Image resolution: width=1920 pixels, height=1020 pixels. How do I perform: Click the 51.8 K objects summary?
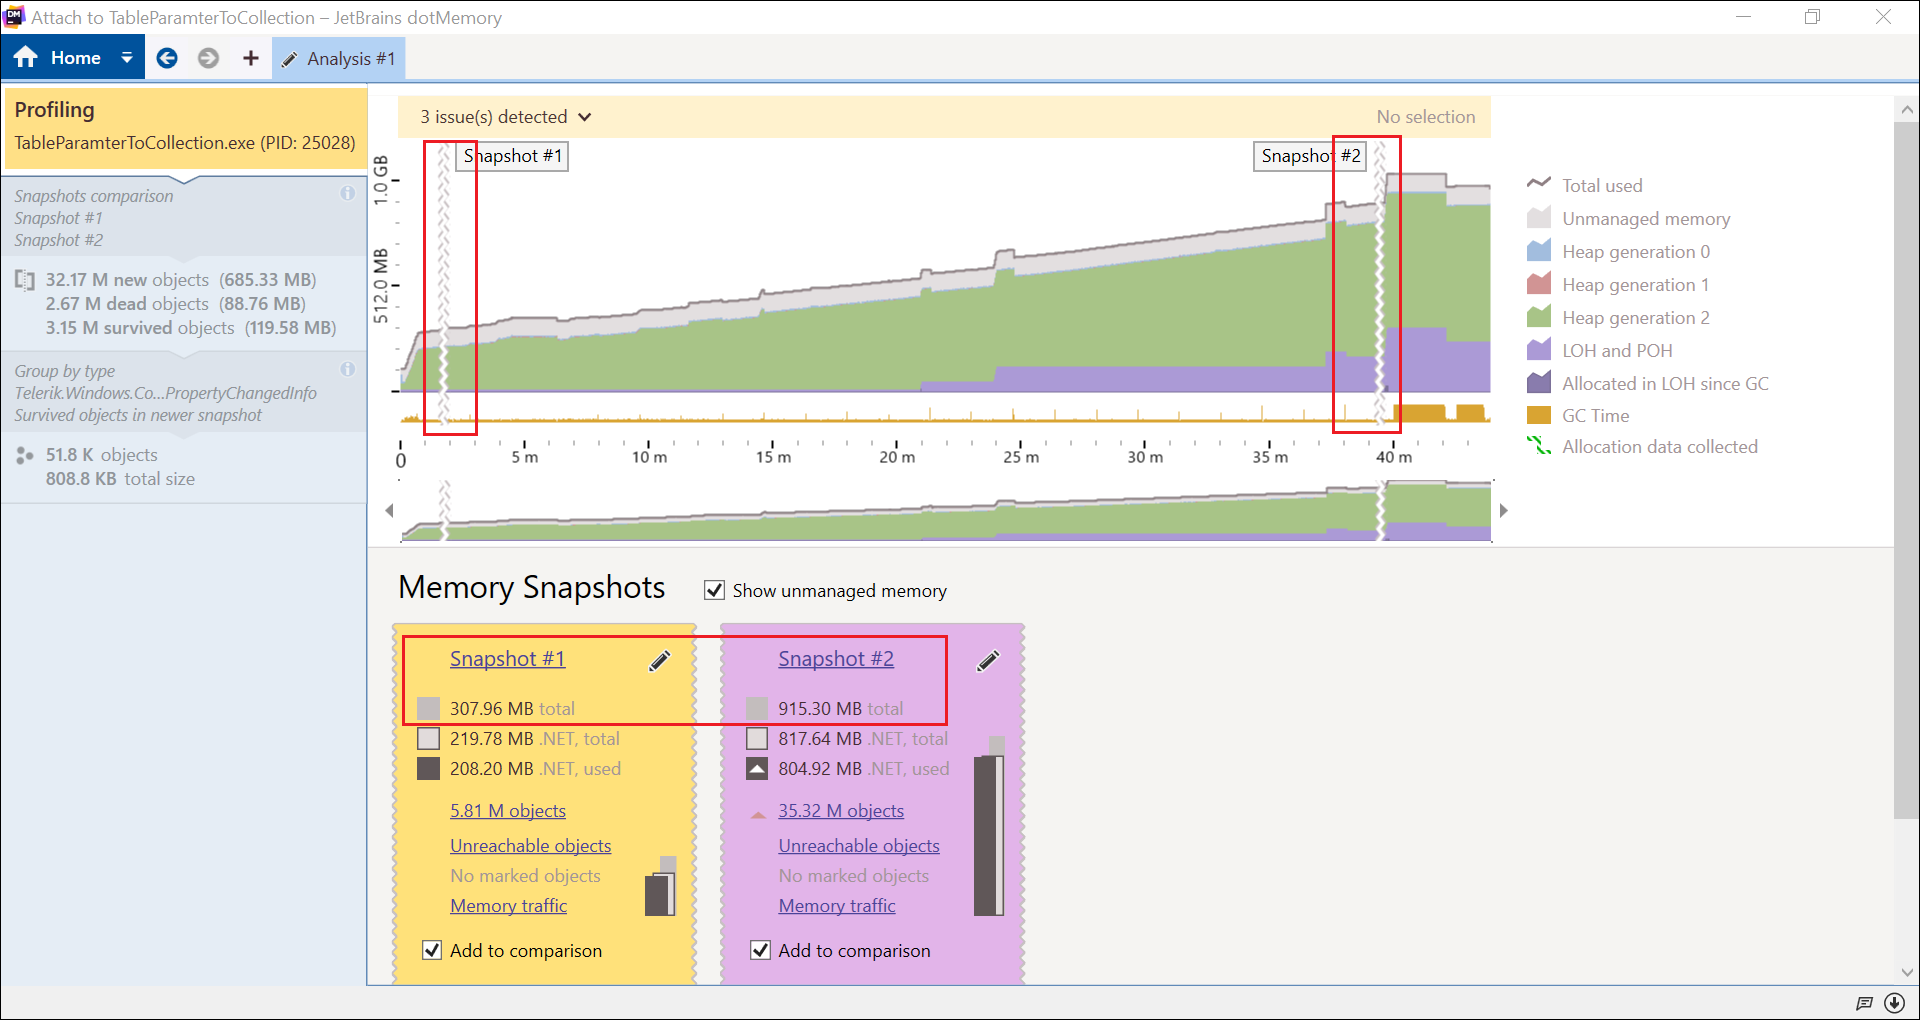101,455
